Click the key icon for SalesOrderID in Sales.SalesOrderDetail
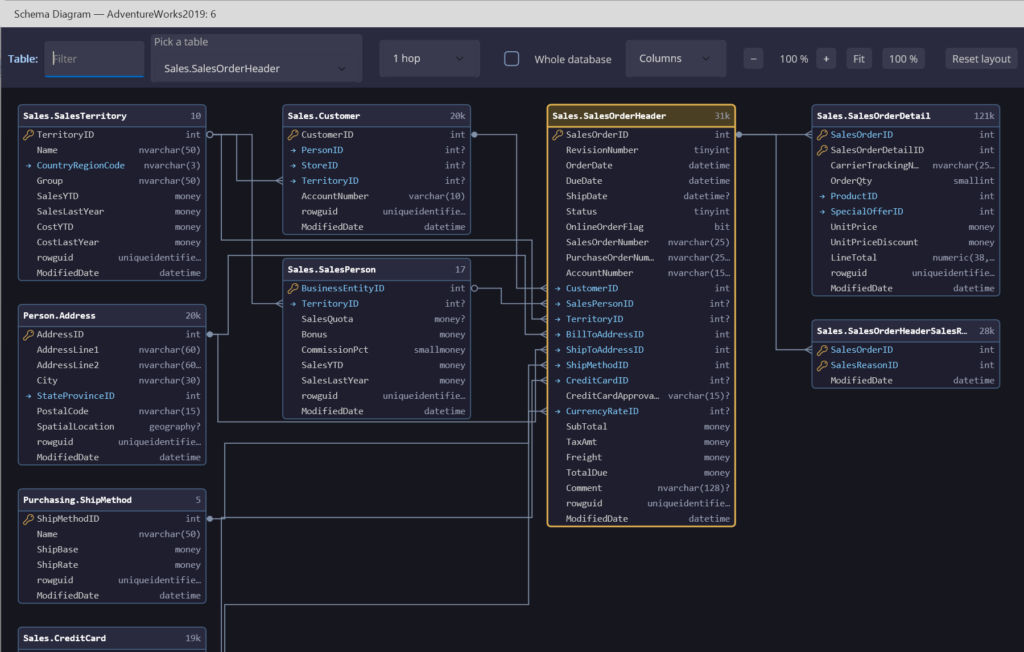This screenshot has height=652, width=1024. coord(822,135)
